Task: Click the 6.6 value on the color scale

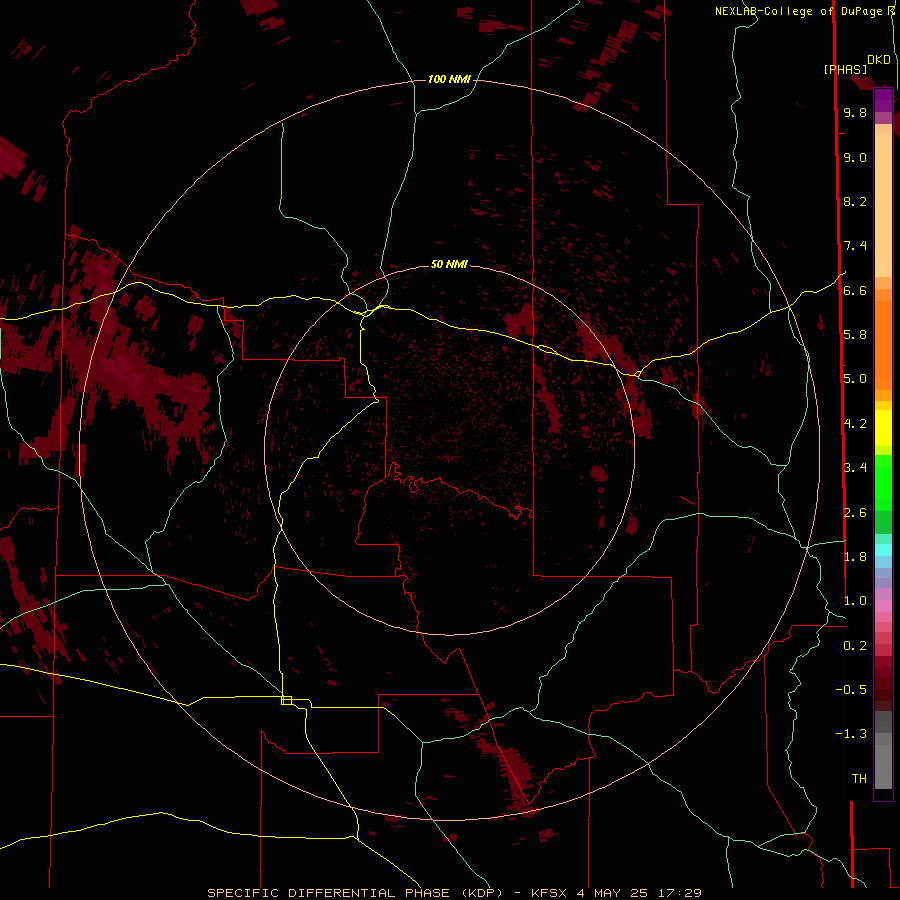Action: (x=855, y=290)
